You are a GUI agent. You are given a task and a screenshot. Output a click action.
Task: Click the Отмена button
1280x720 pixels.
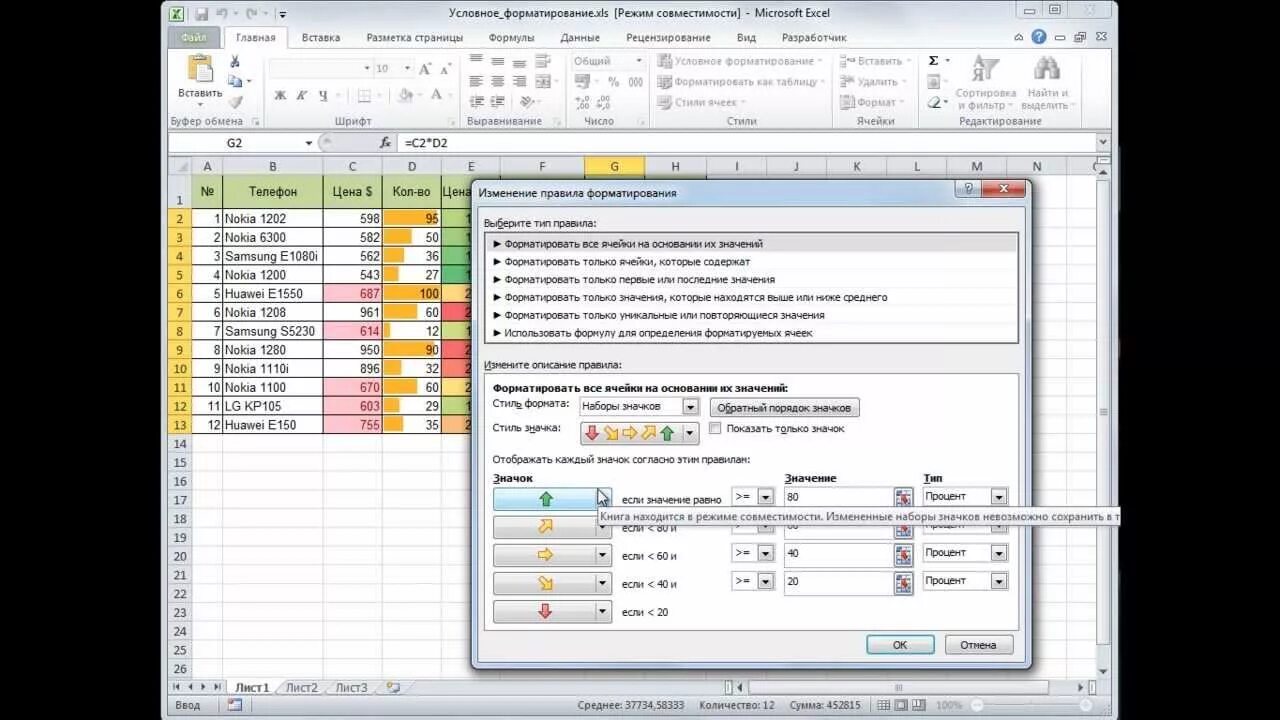[979, 645]
